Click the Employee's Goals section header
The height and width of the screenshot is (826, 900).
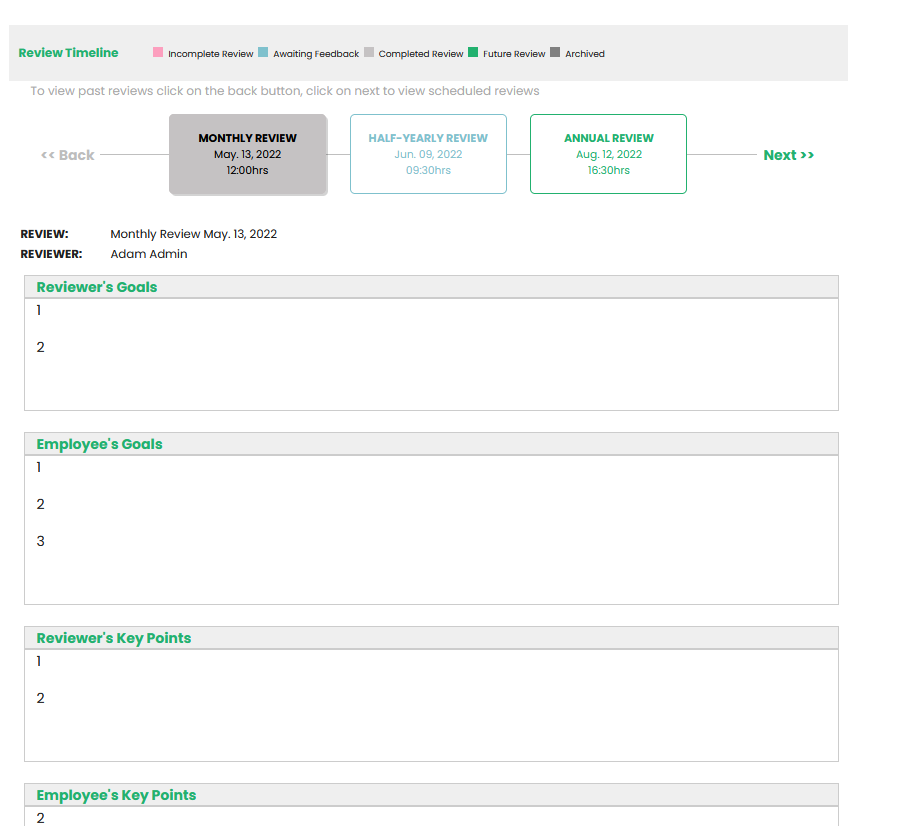coord(99,444)
